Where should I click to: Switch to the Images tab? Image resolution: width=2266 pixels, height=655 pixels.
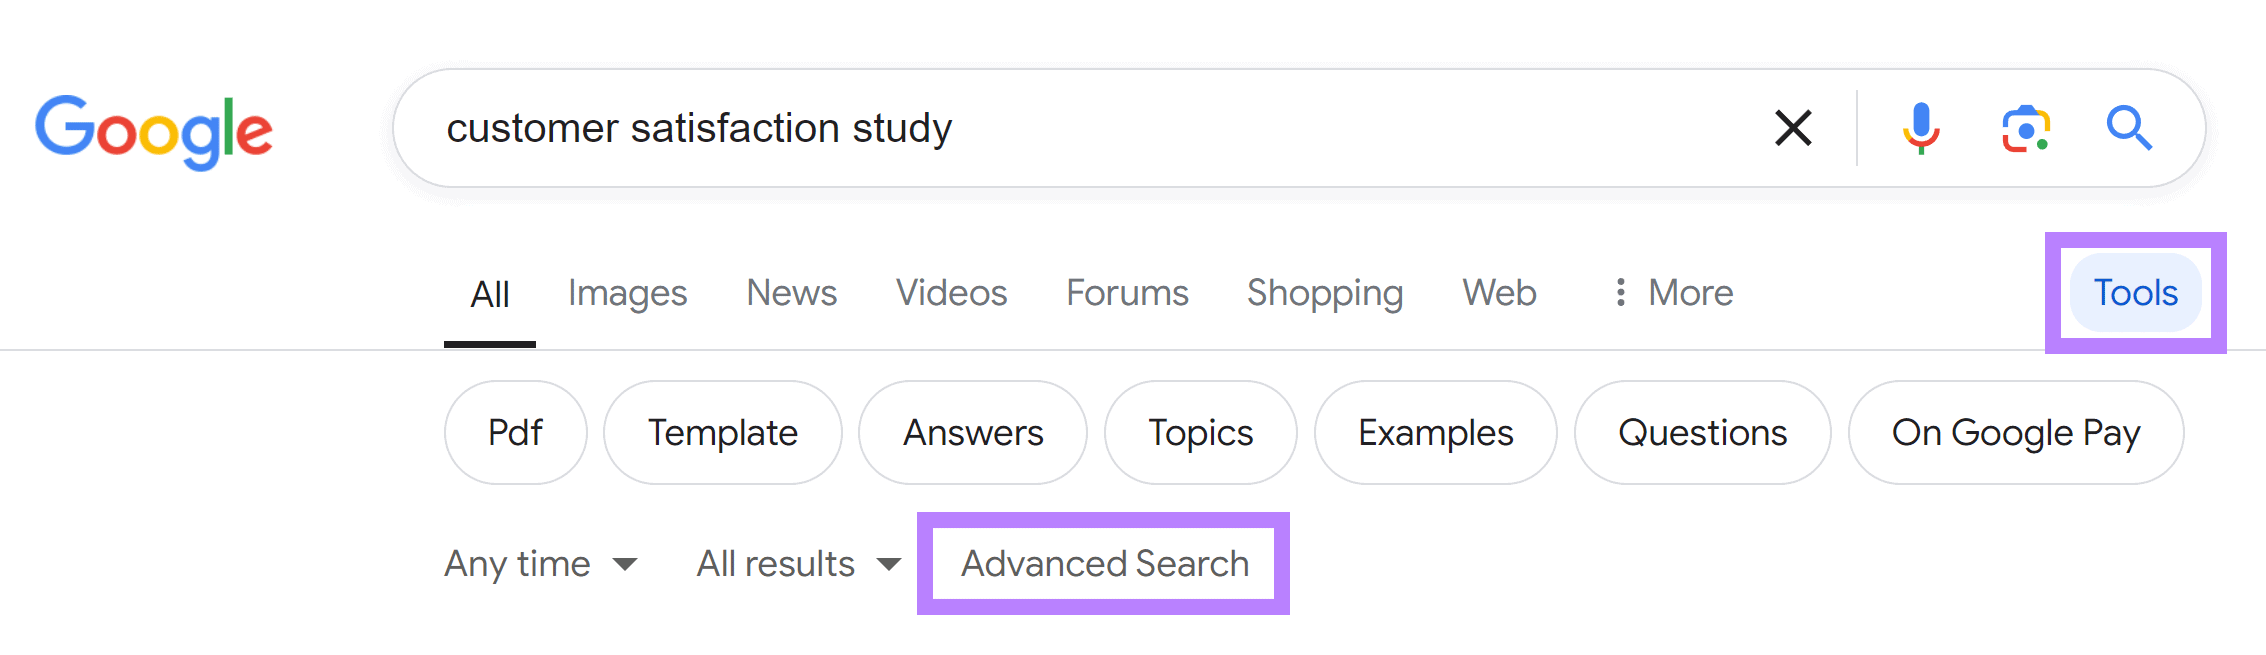(x=627, y=292)
